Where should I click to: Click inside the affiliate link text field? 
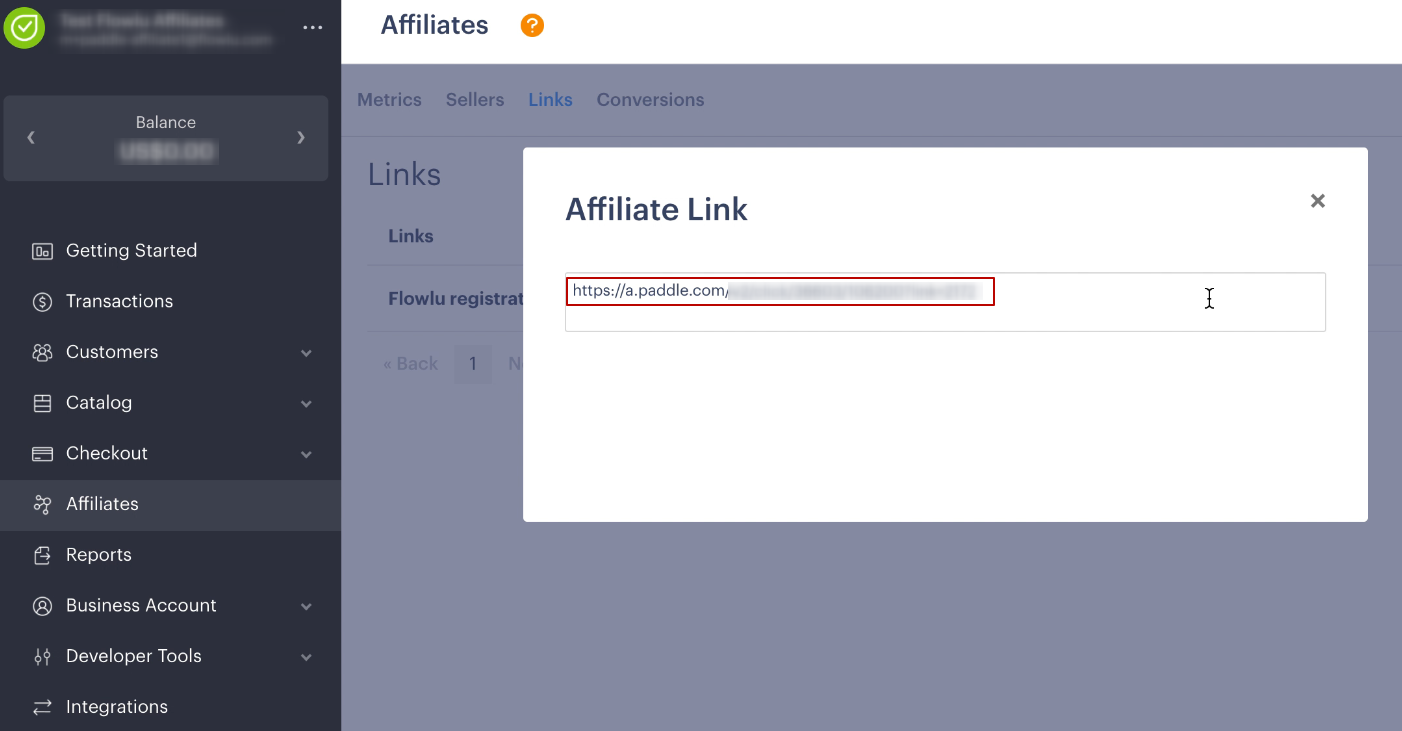point(945,302)
